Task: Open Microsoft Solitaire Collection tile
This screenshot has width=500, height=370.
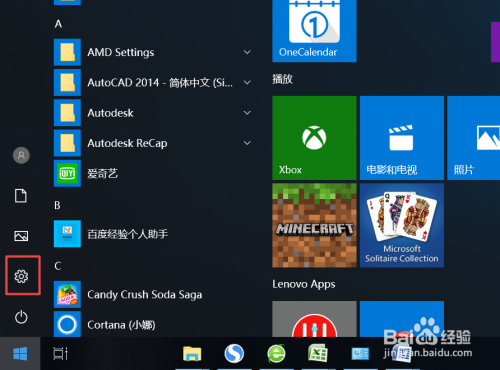Action: click(402, 225)
